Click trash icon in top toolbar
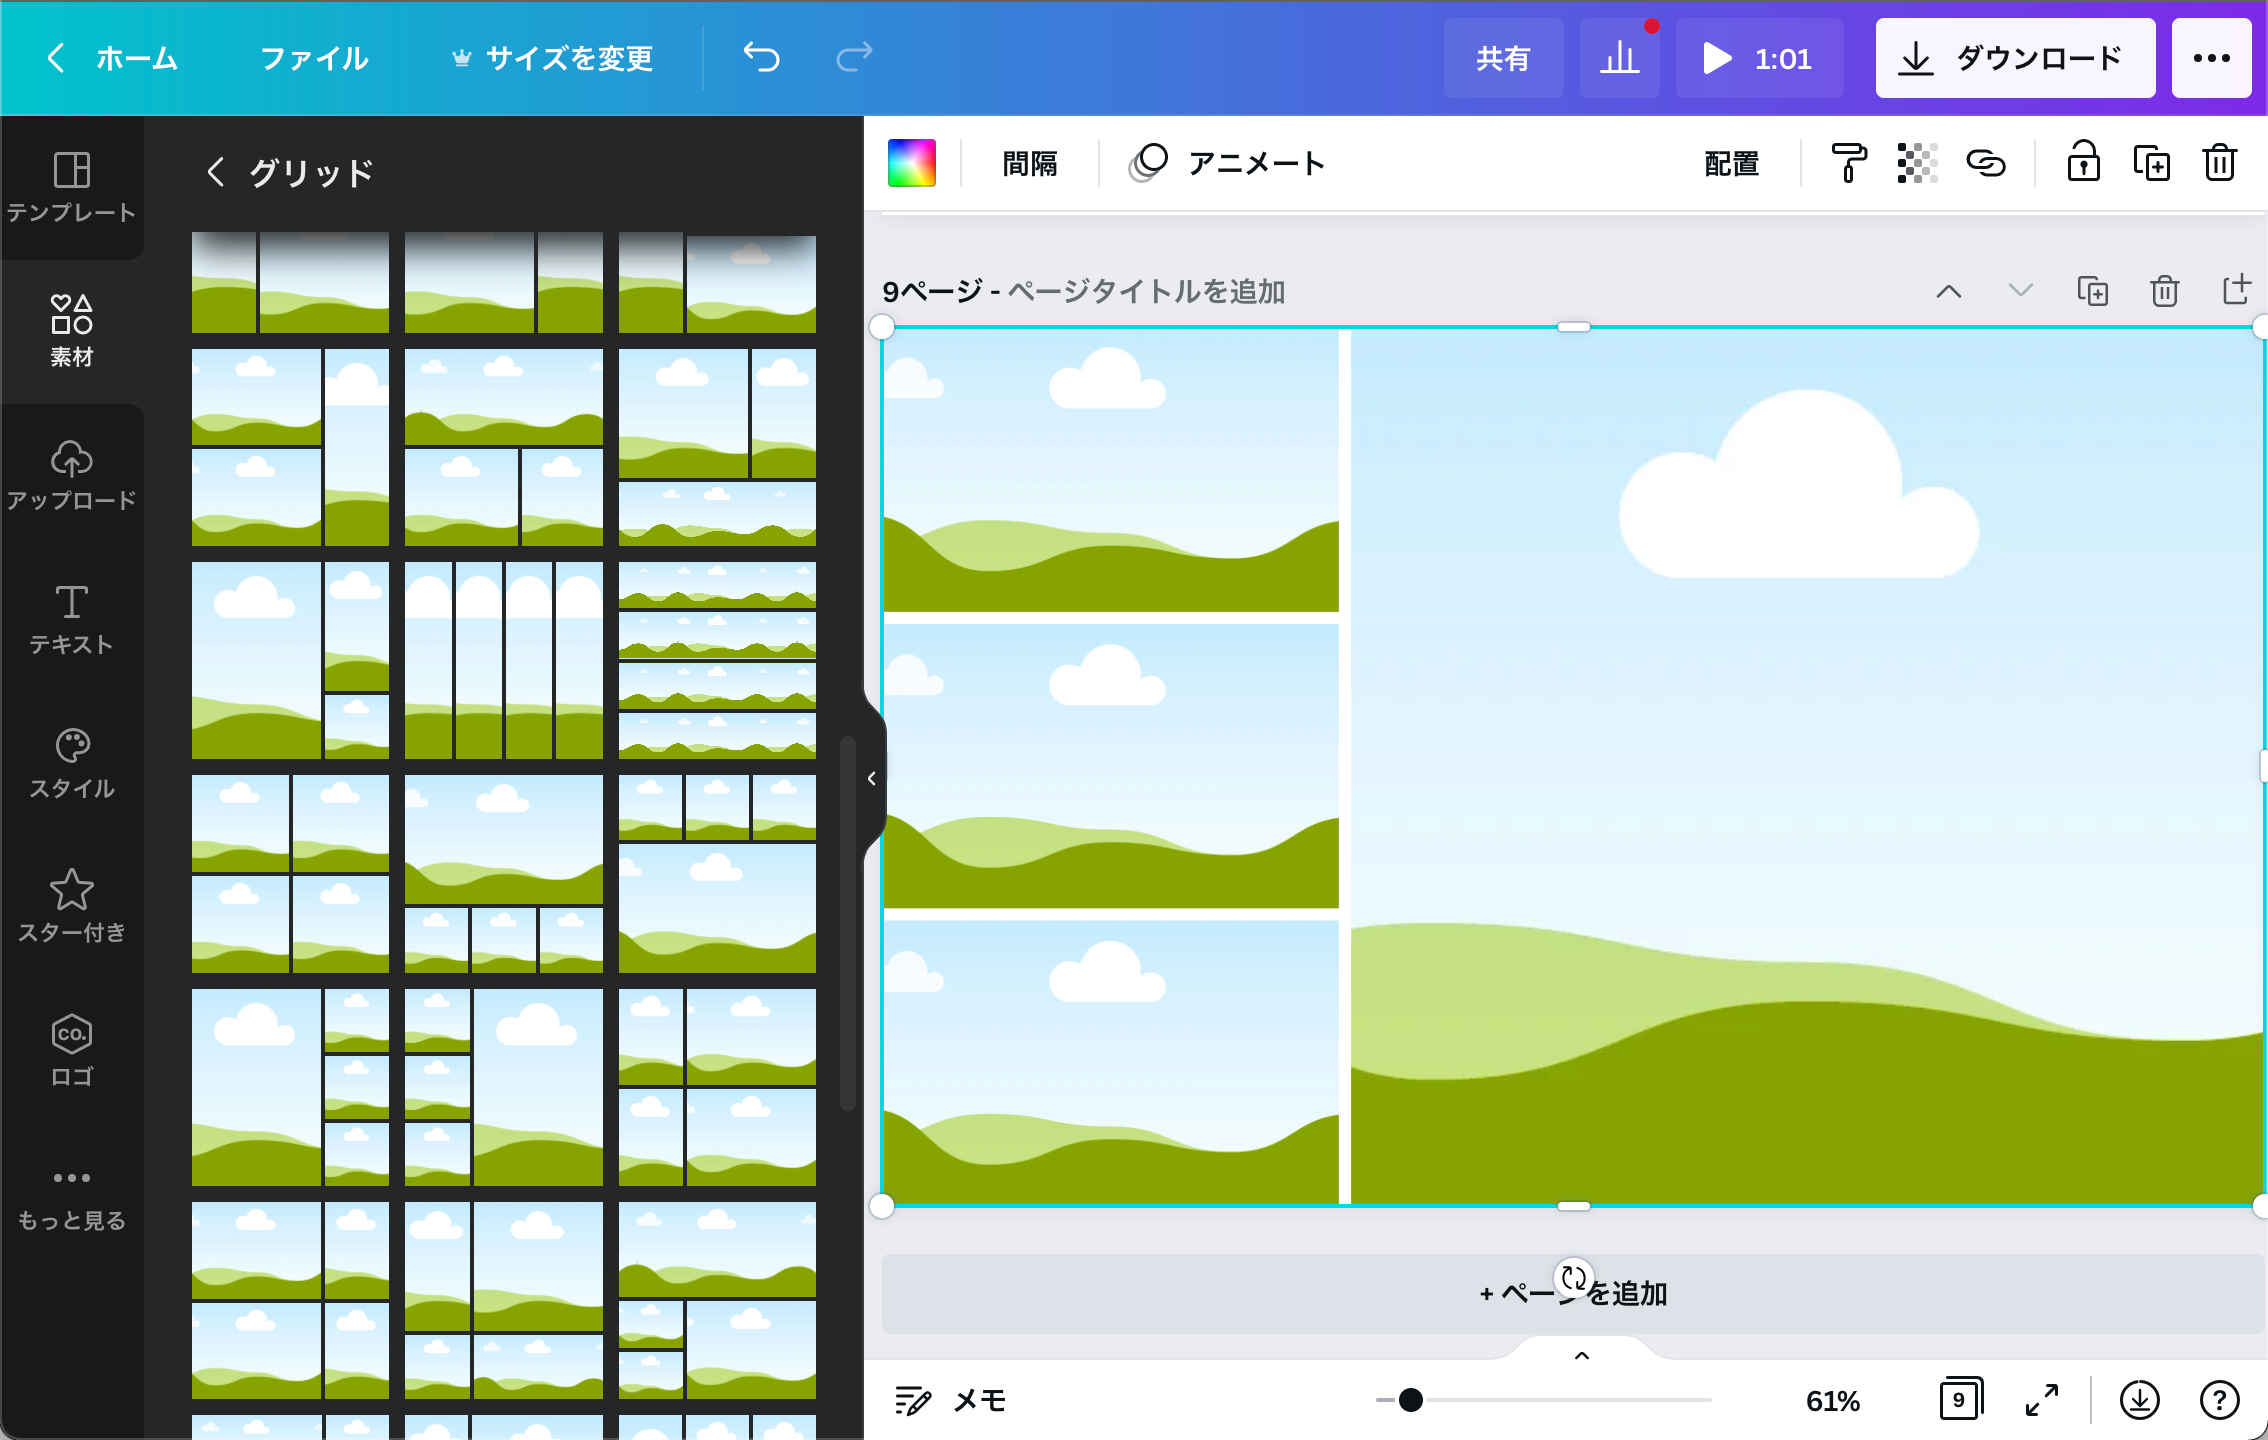 2220,163
